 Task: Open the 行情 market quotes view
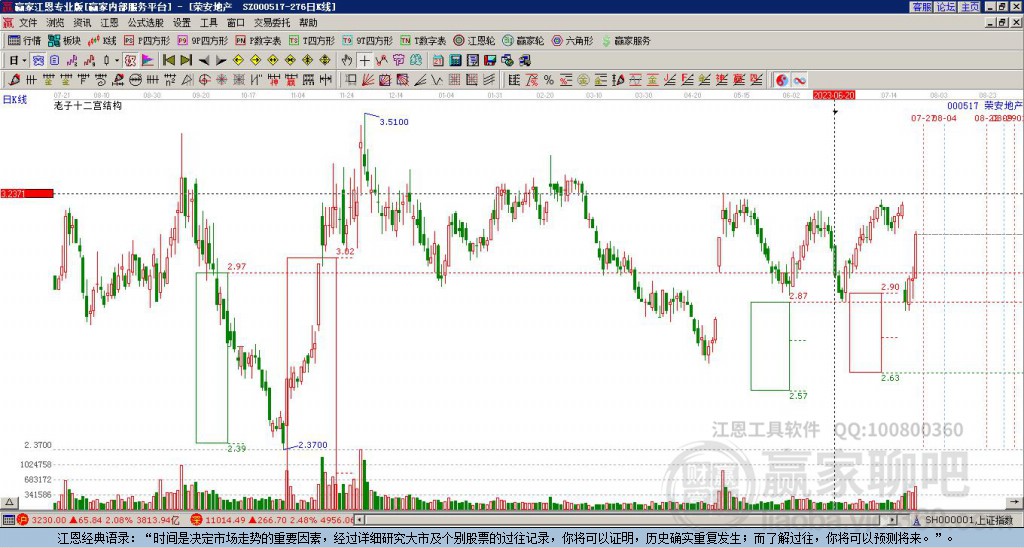tap(24, 40)
